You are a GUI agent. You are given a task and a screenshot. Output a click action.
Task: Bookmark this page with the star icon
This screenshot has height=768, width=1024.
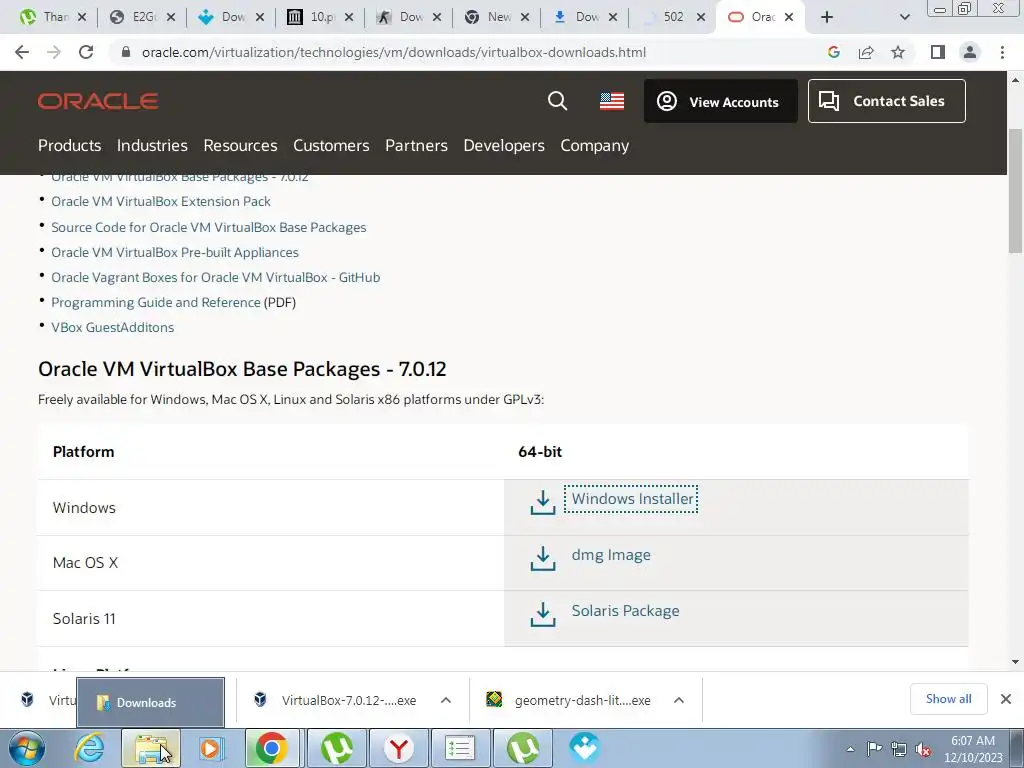(898, 52)
